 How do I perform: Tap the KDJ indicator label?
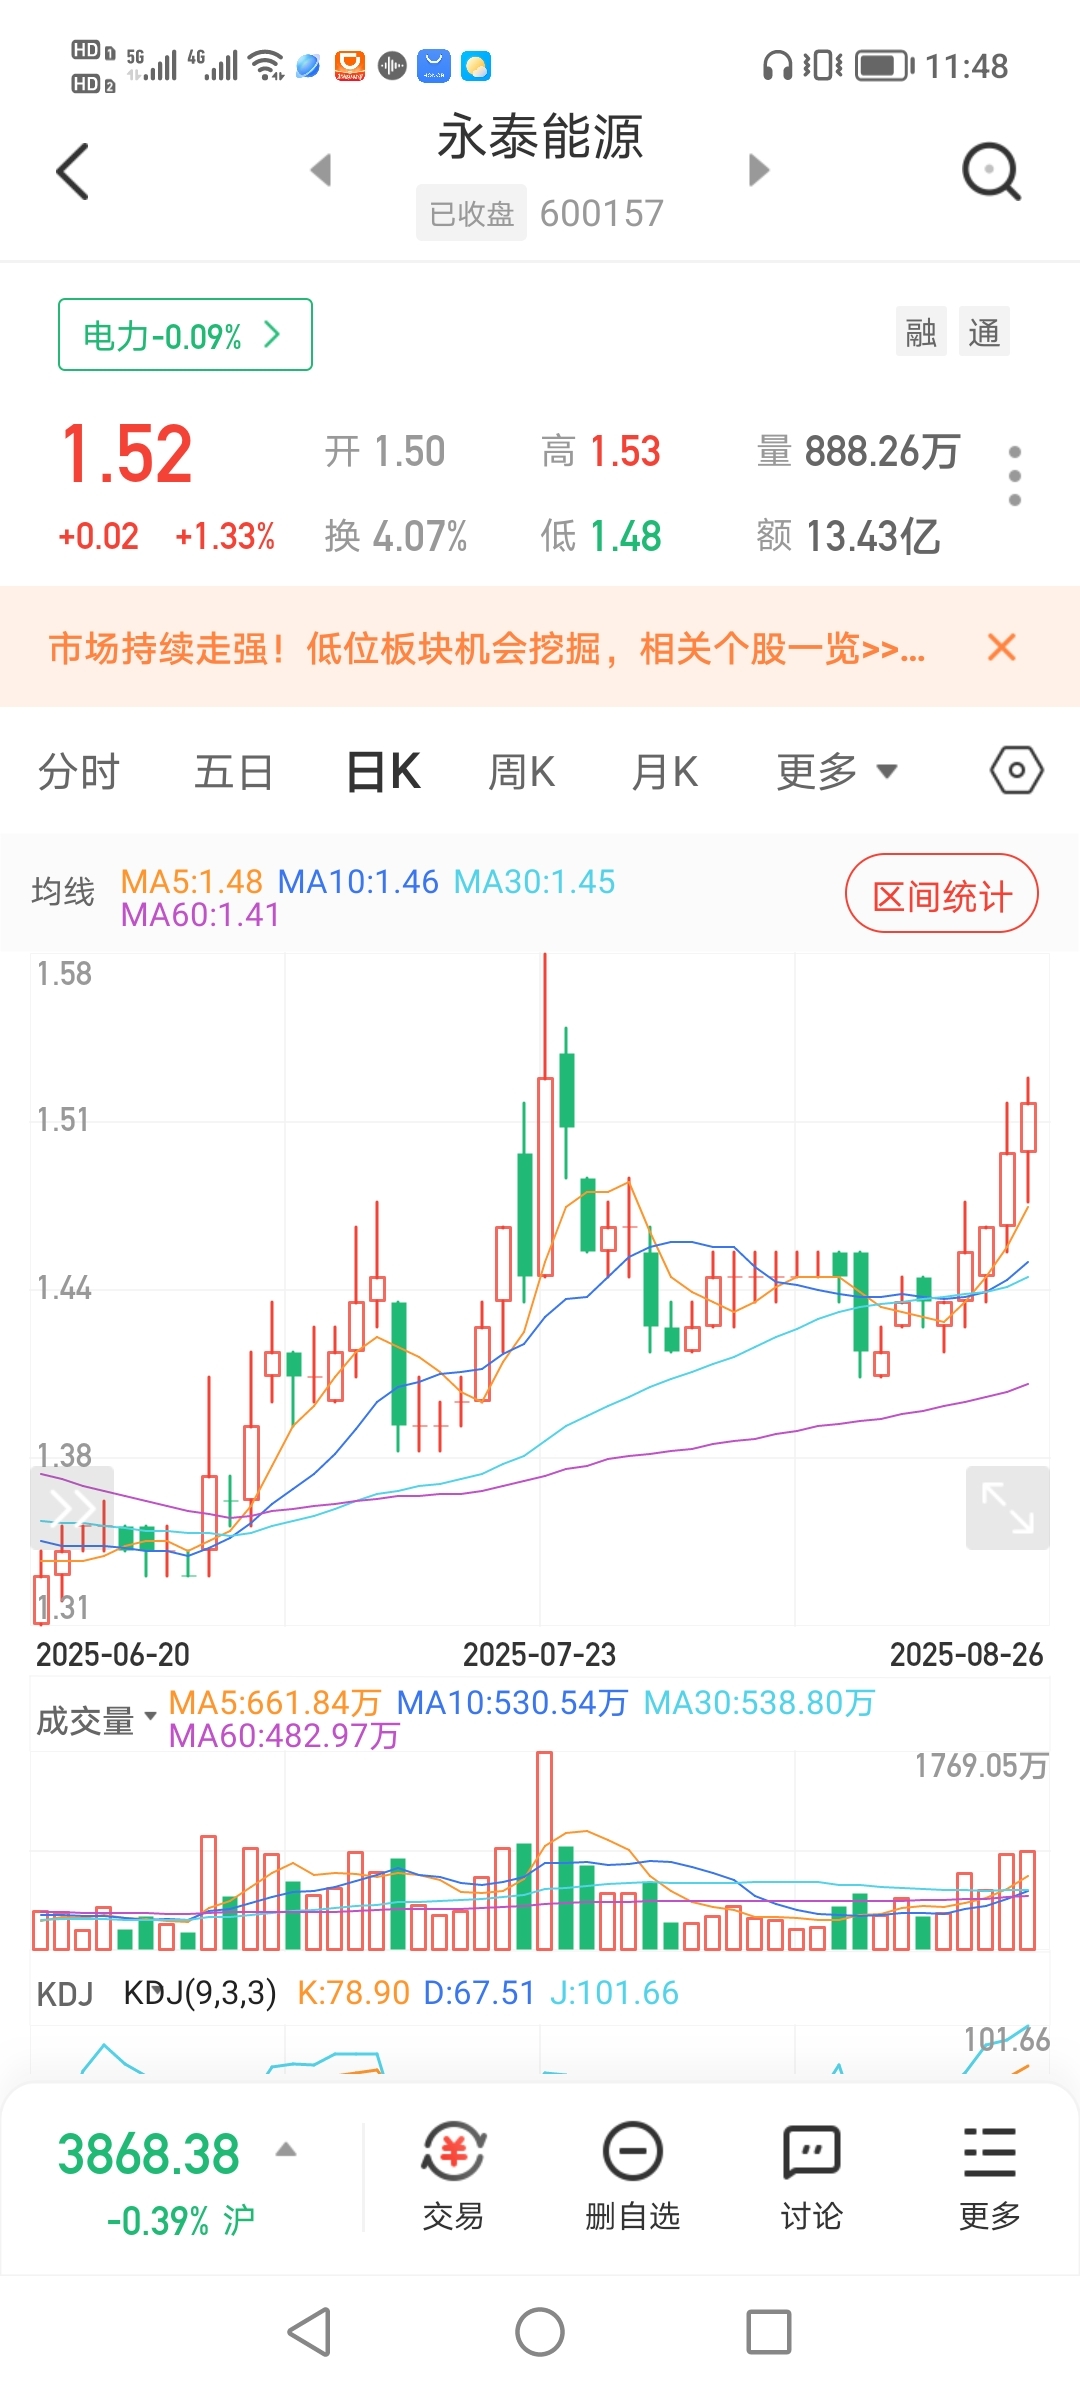point(65,1994)
